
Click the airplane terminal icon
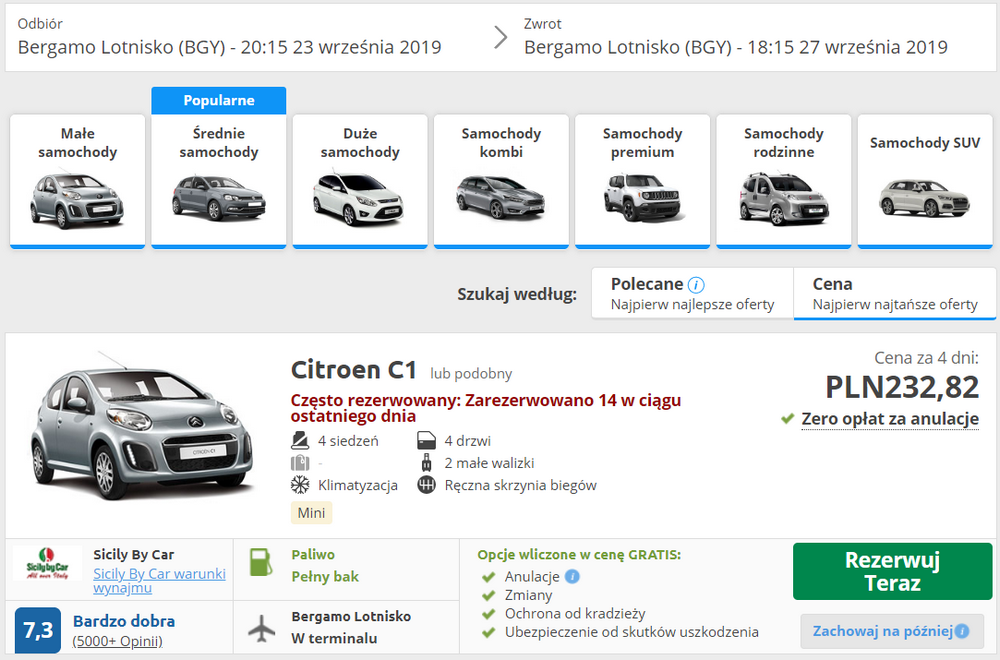click(261, 628)
